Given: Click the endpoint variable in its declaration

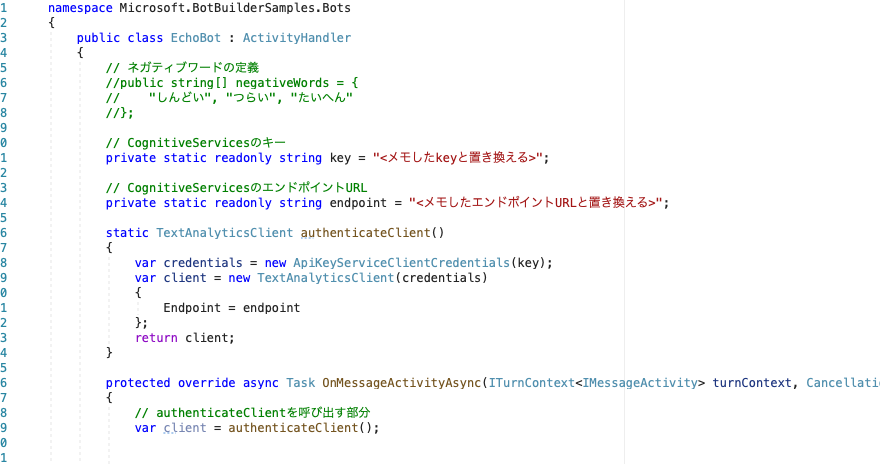Looking at the screenshot, I should coord(358,203).
